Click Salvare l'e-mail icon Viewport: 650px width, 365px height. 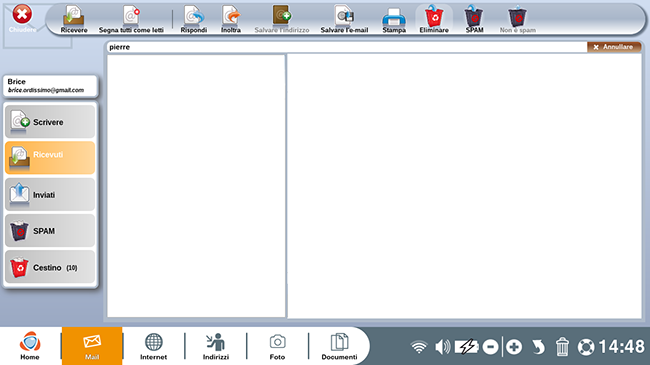point(344,19)
